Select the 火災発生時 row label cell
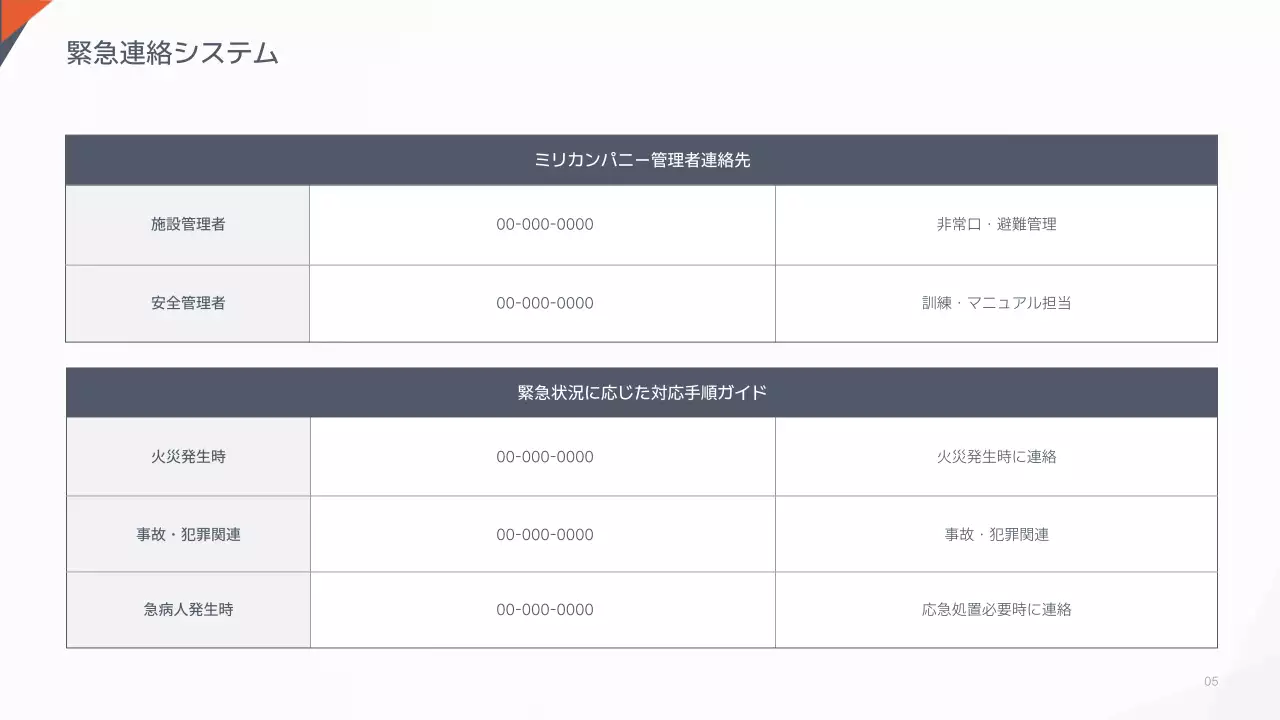The image size is (1280, 720). 188,457
